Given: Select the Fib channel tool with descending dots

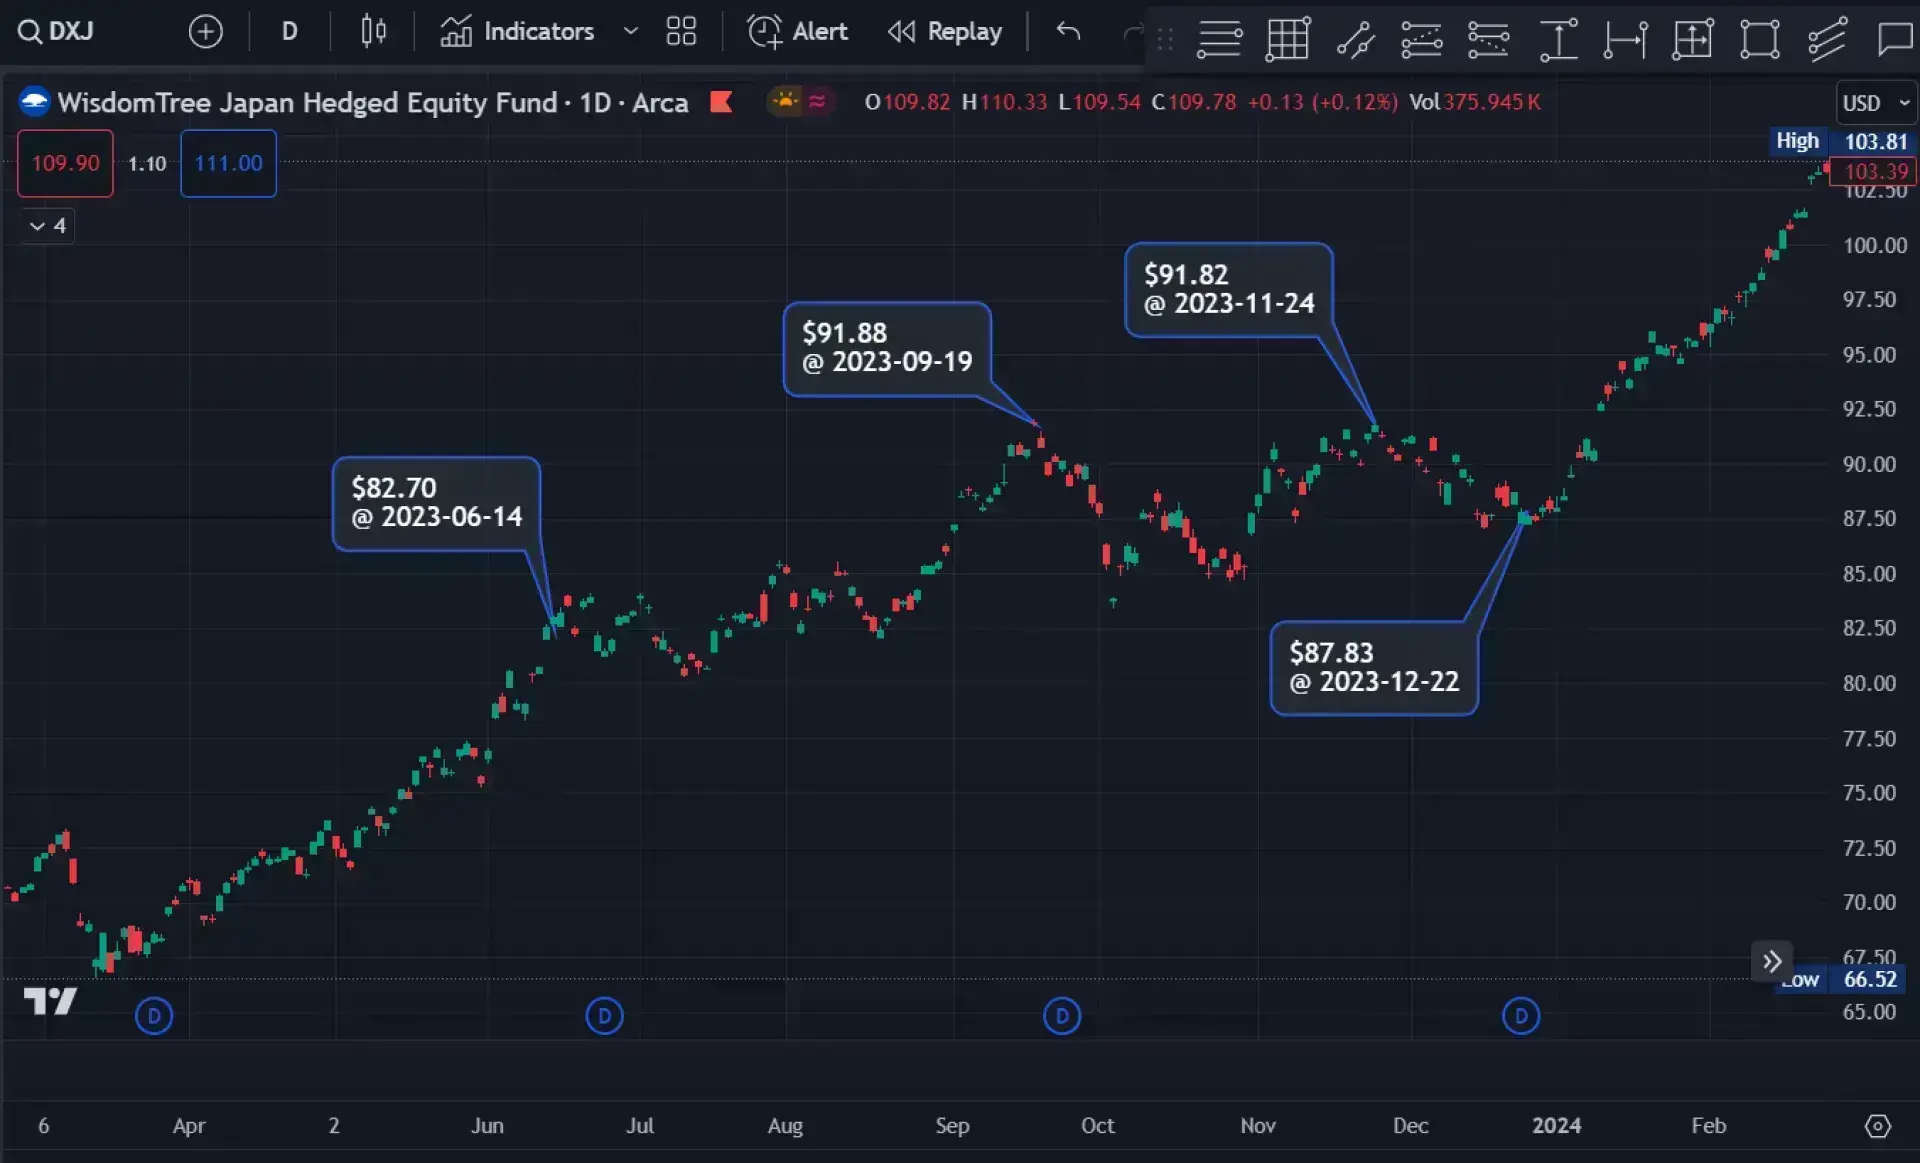Looking at the screenshot, I should click(1488, 39).
